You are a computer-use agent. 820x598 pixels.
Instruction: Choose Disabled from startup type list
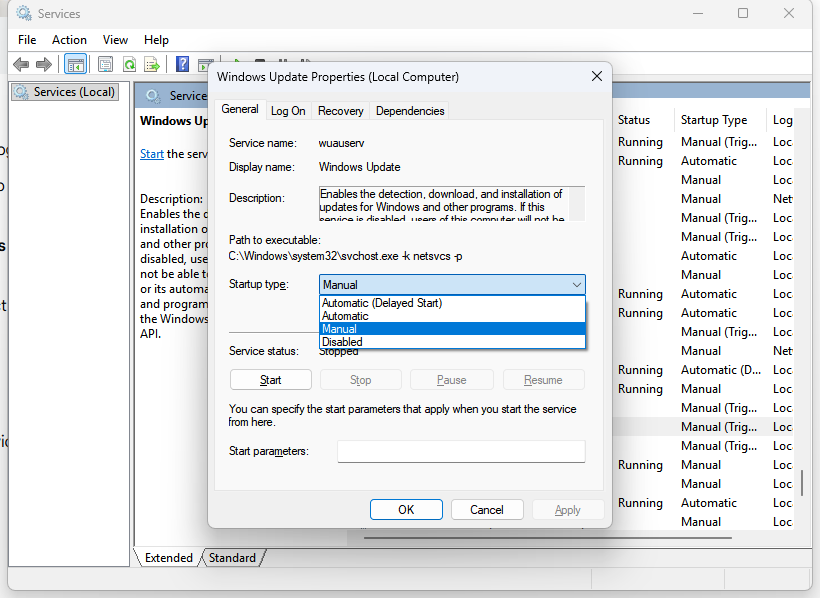(342, 342)
